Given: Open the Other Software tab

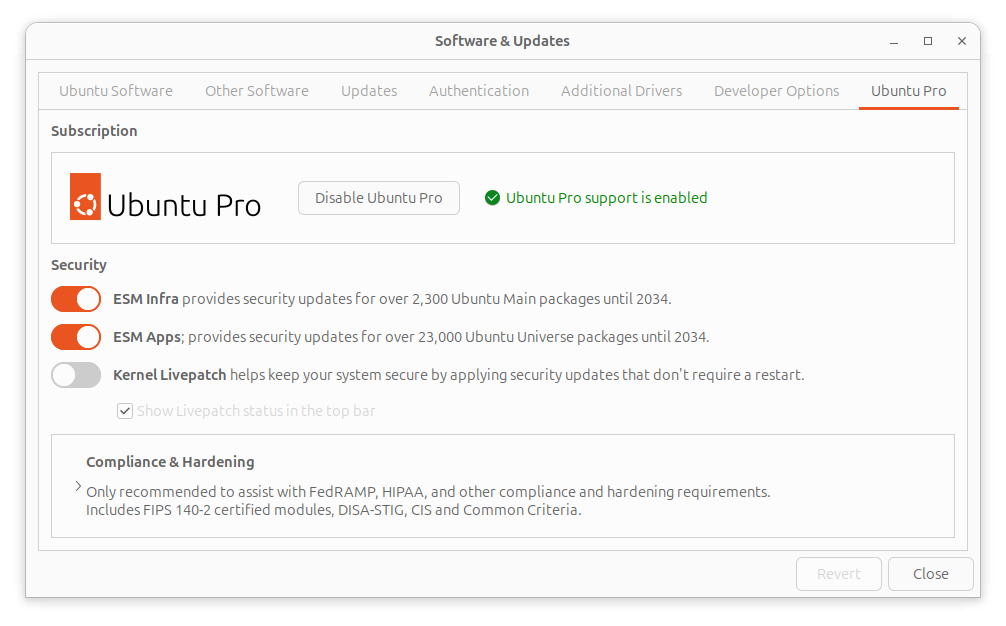Looking at the screenshot, I should (257, 91).
